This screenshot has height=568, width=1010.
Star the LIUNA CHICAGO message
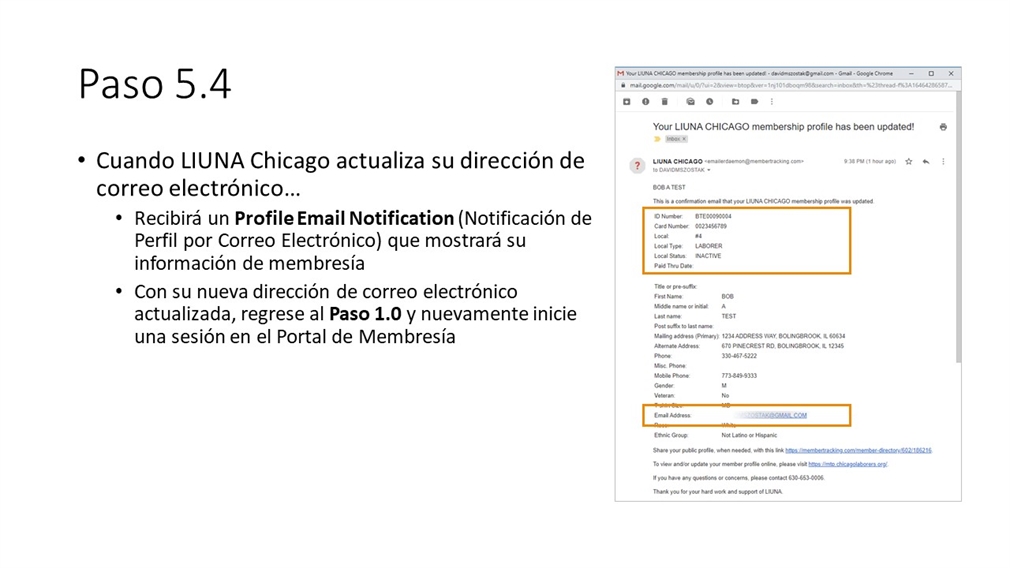pos(908,162)
